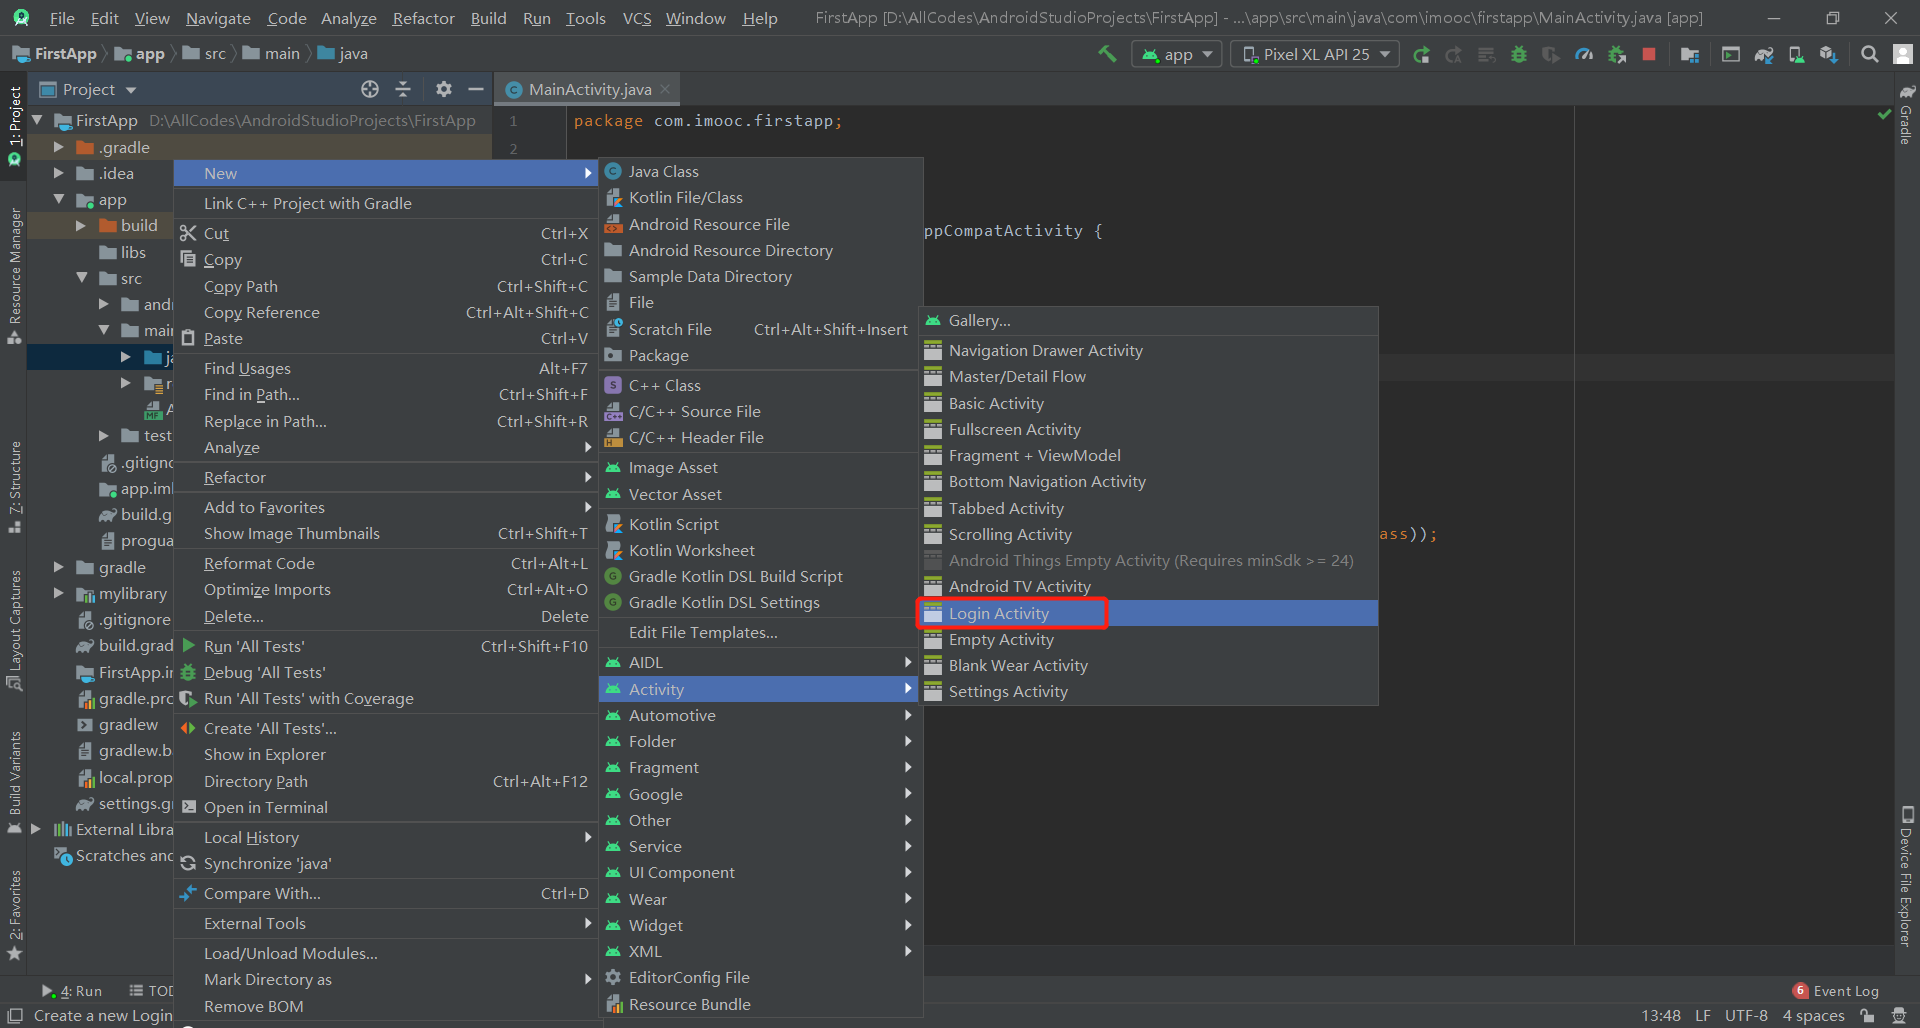
Task: Expand the .idea folder in tree
Action: point(59,173)
